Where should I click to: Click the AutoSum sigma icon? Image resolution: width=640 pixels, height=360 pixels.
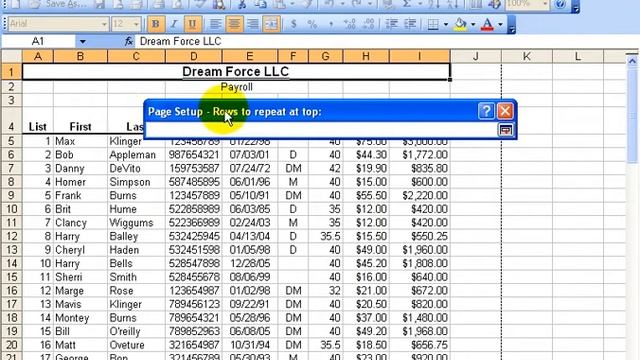(x=407, y=4)
